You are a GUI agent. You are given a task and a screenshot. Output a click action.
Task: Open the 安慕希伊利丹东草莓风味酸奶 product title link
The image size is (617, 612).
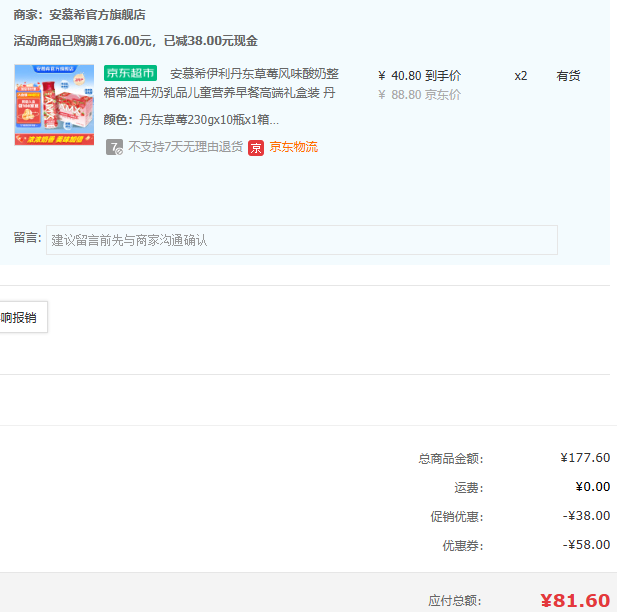(221, 83)
